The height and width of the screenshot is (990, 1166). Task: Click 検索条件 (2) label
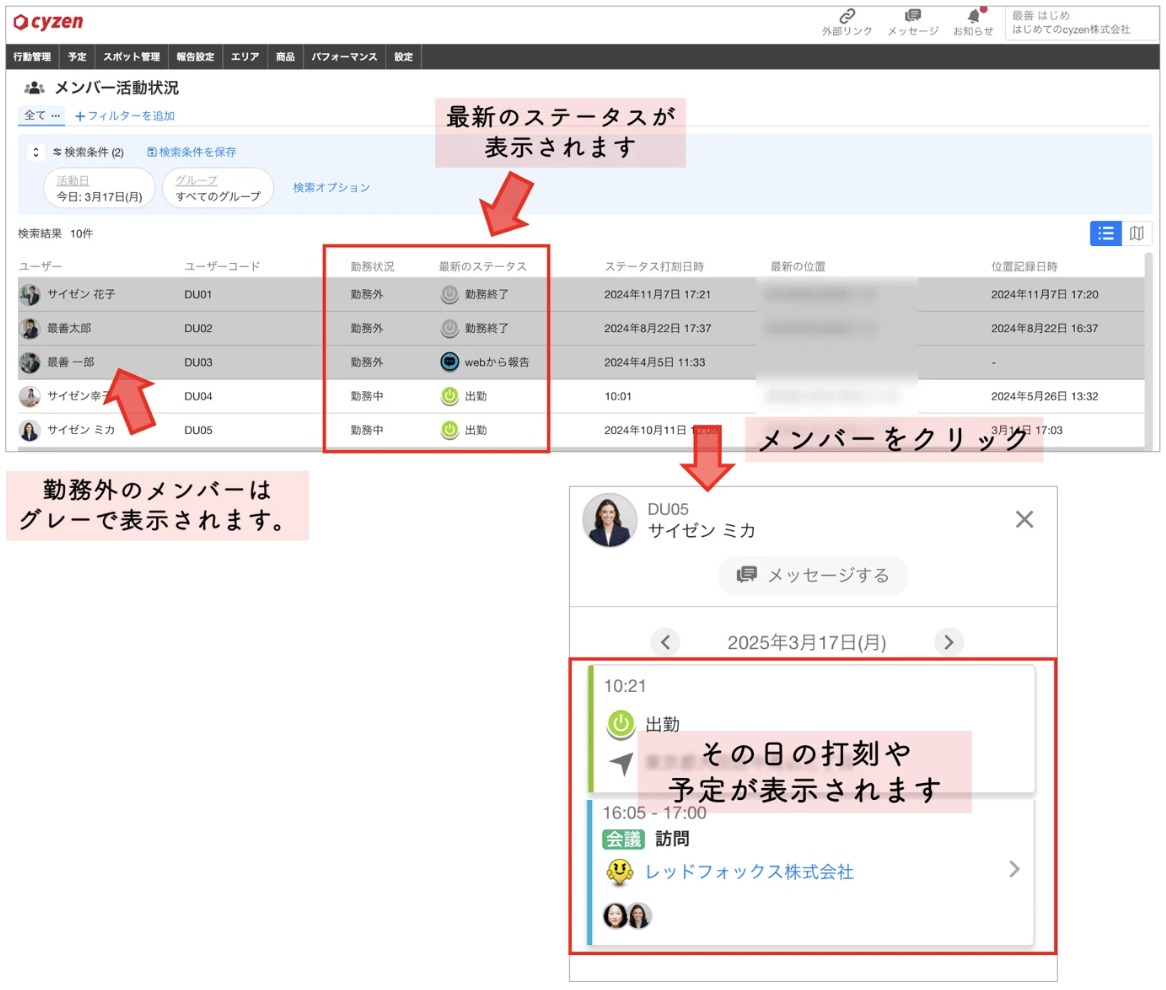tap(88, 152)
